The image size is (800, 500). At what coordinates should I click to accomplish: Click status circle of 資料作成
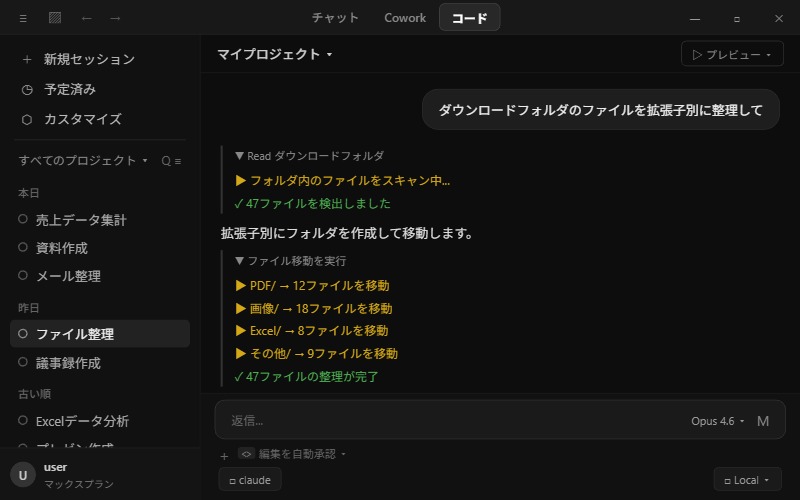pyautogui.click(x=23, y=247)
